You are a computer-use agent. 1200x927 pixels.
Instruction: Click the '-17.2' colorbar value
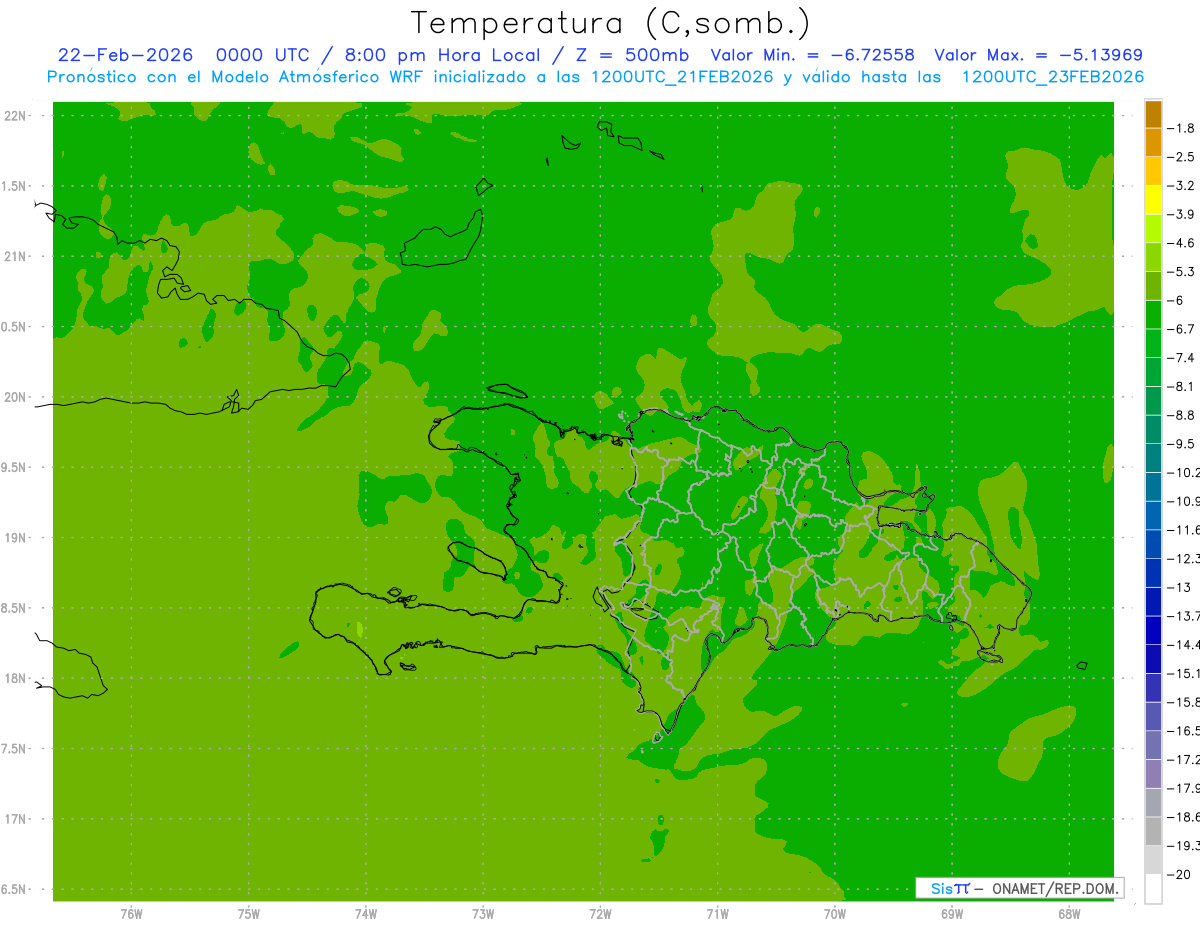[1184, 759]
